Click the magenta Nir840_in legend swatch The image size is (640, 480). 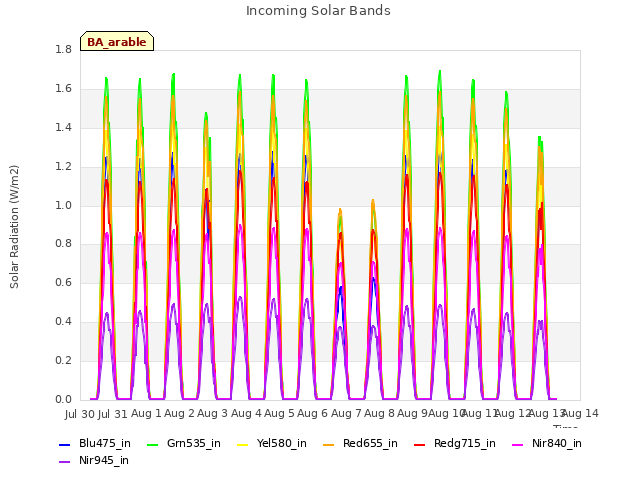(517, 444)
